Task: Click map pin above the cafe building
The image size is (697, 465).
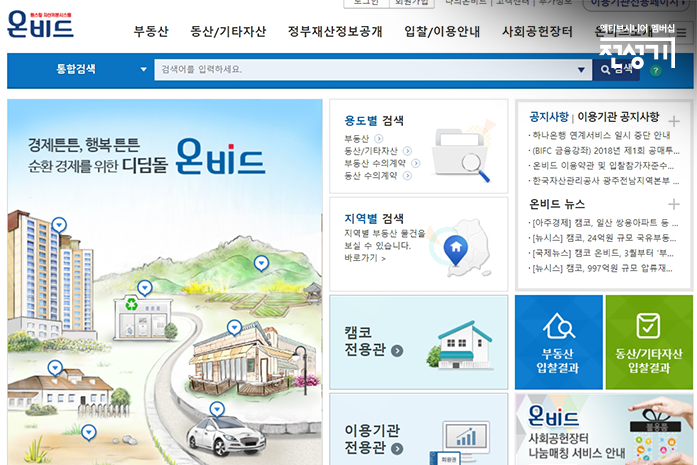Action: click(x=234, y=328)
